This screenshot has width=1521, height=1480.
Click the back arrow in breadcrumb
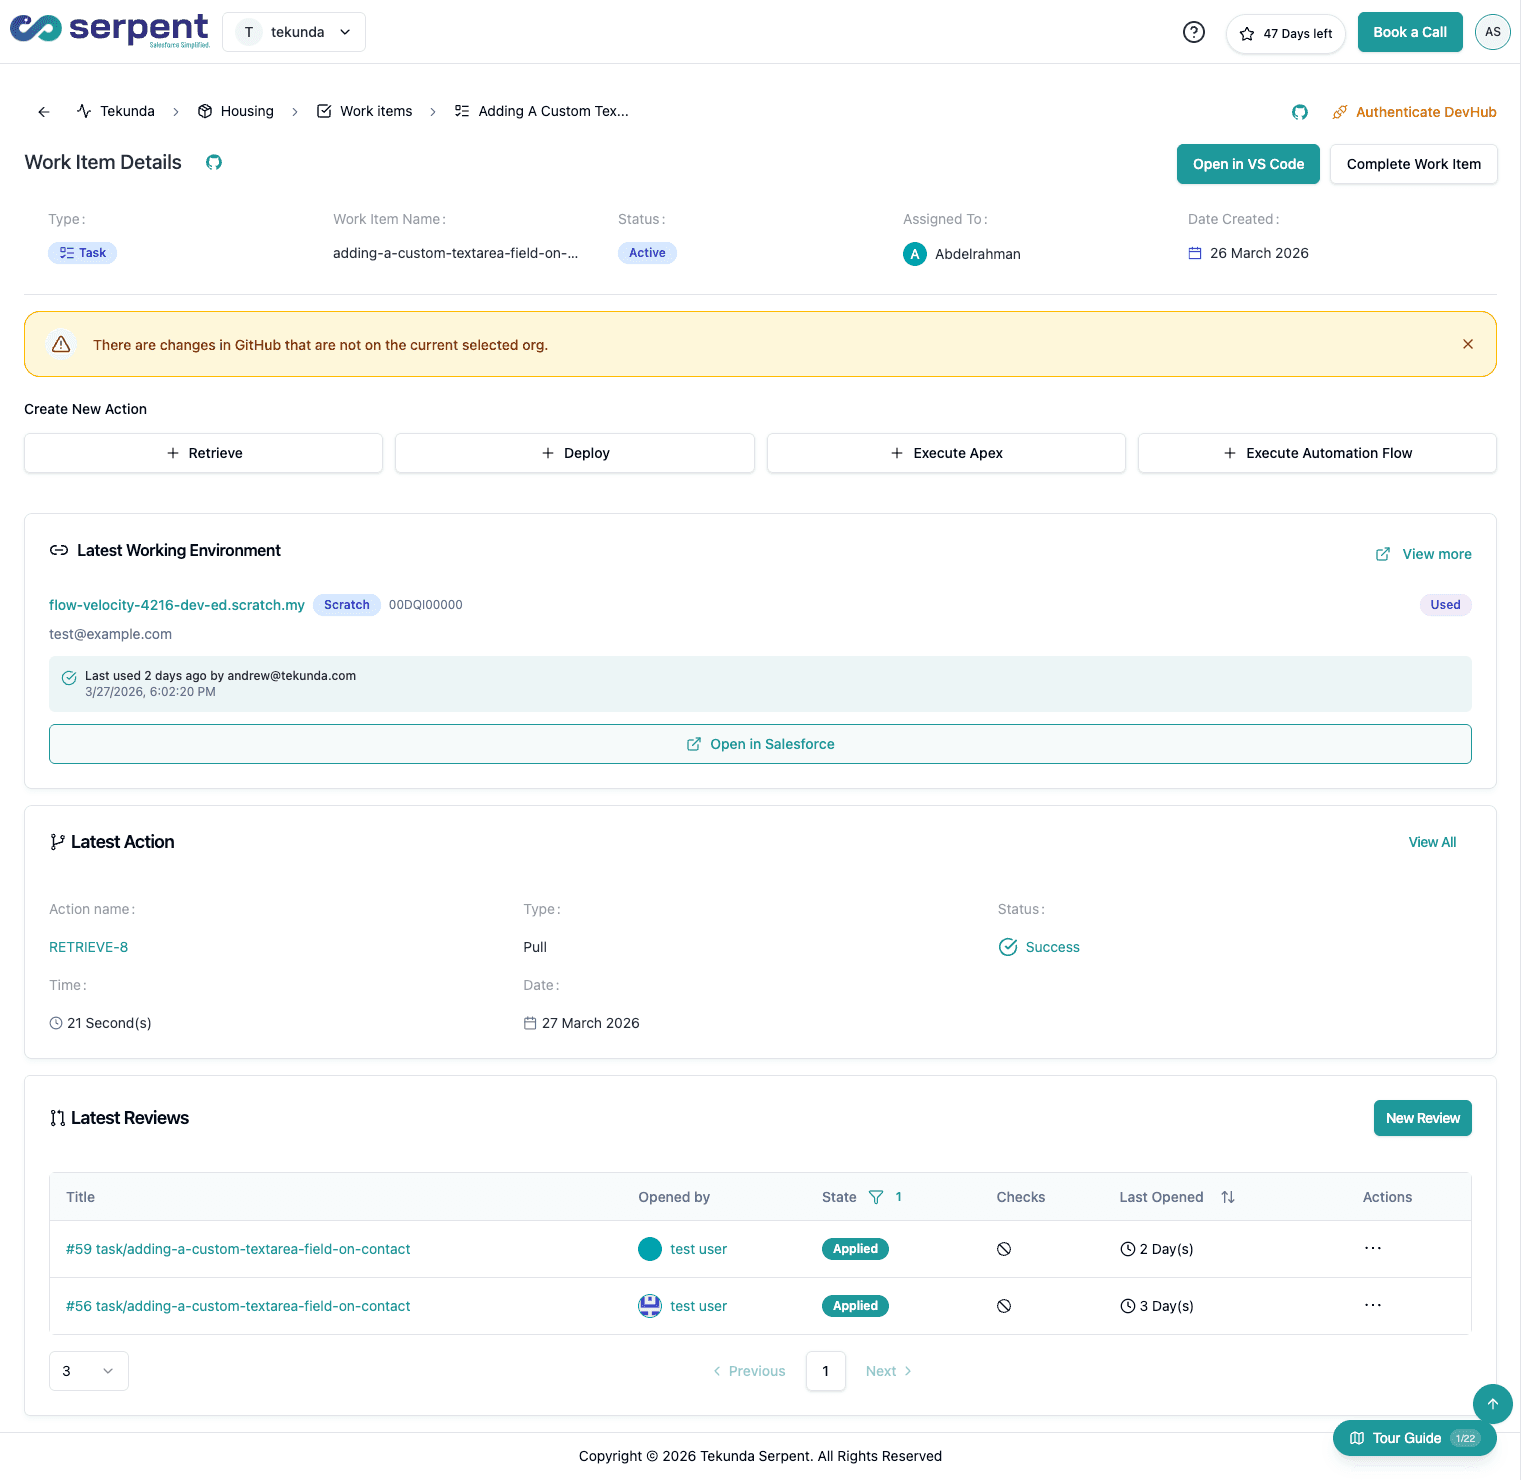44,112
